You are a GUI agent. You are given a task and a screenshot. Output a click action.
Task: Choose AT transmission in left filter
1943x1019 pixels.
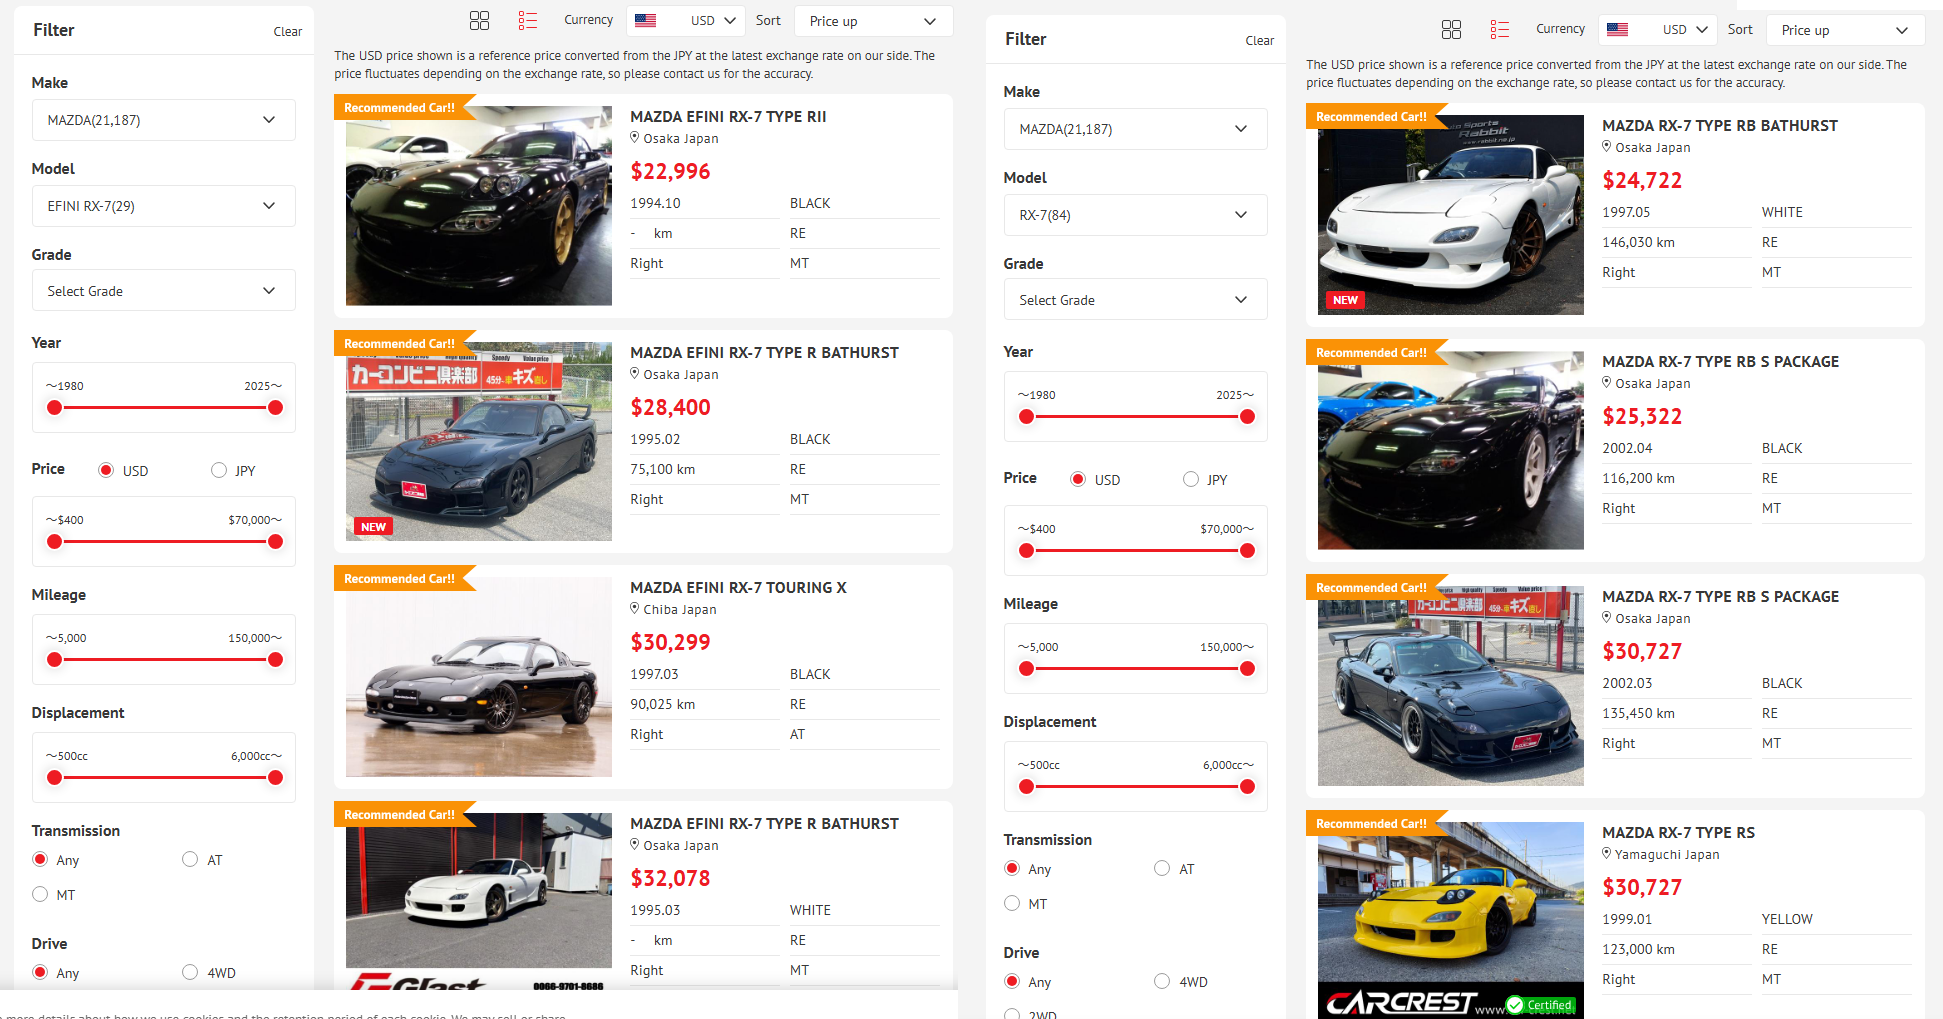point(190,859)
